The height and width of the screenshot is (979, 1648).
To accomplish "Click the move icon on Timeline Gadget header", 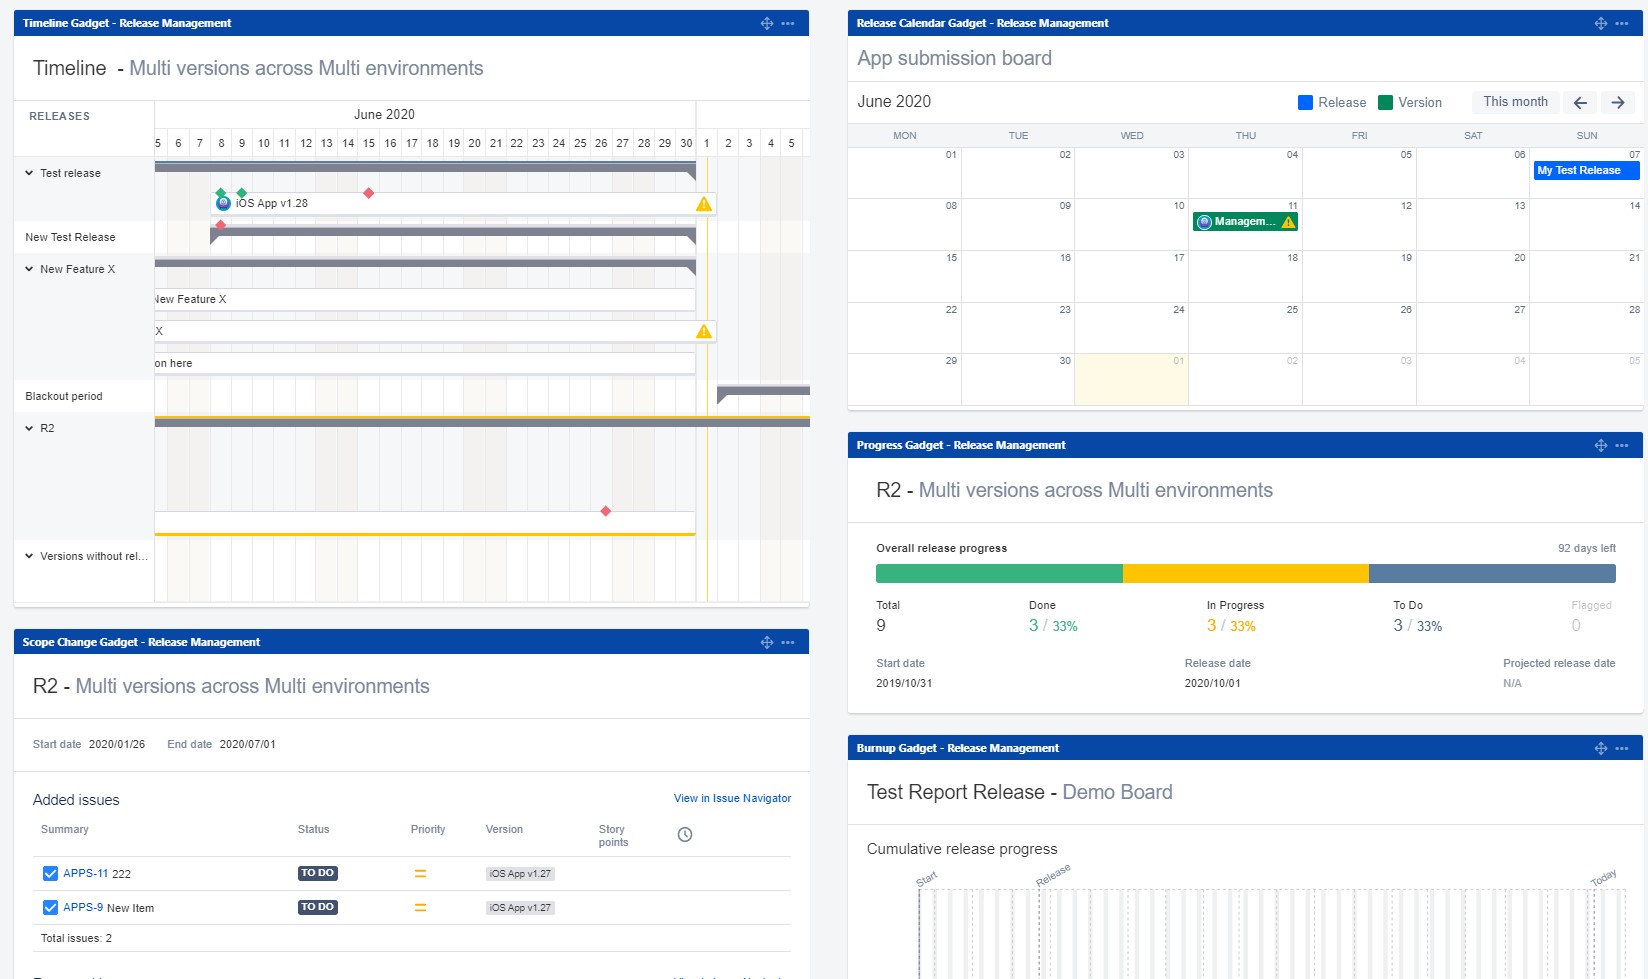I will click(x=766, y=23).
